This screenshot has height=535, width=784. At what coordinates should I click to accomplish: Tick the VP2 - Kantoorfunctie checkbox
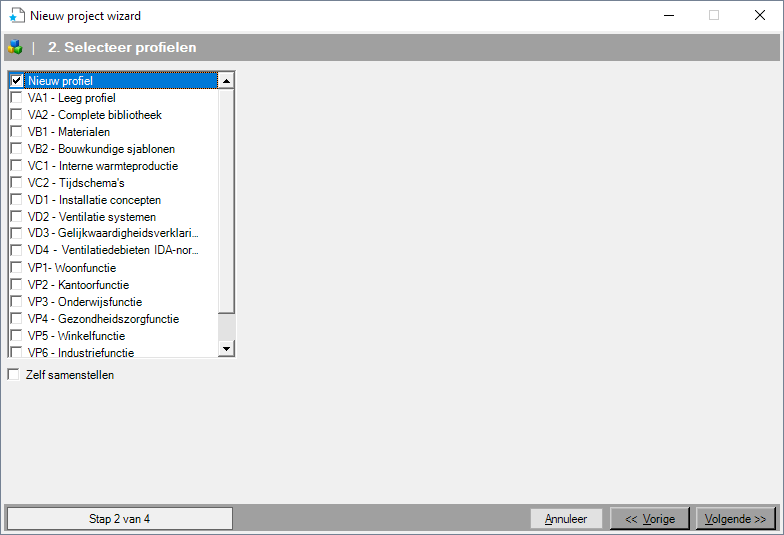(x=16, y=285)
